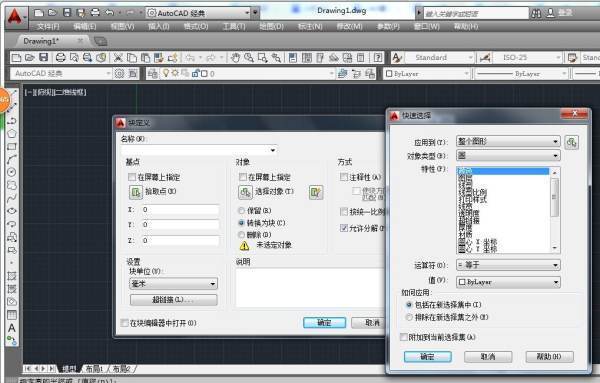Viewport: 600px width, 383px height.
Task: Uncheck 允许分解 allow exploding checkbox
Action: [344, 228]
